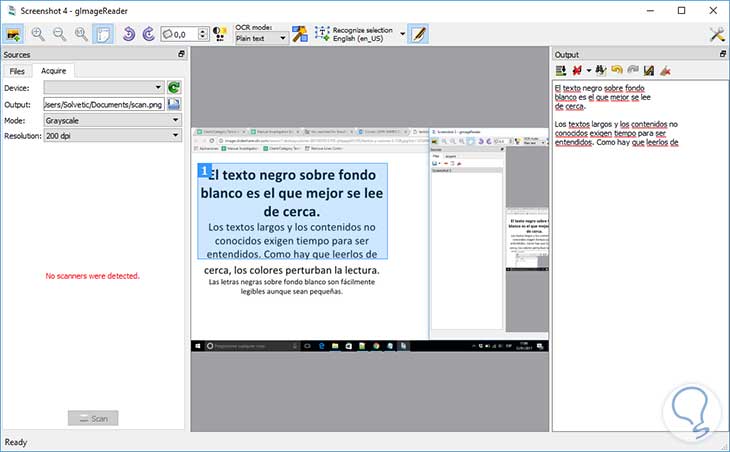Rotate page left with counterclockwise arrow
730x452 pixels.
pyautogui.click(x=128, y=34)
